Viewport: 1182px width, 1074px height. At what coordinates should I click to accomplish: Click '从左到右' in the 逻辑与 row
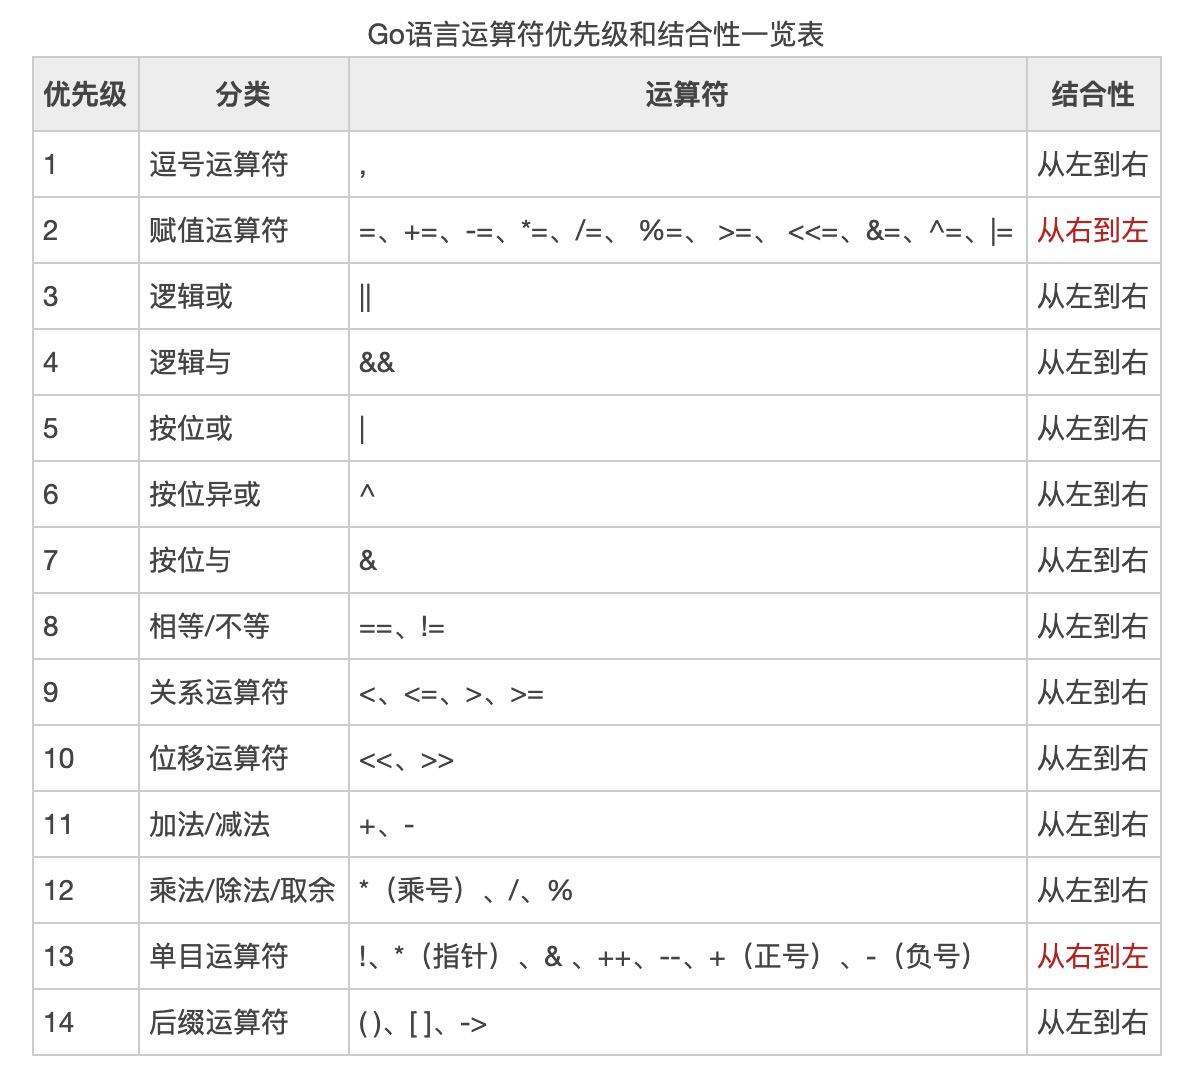pos(1093,363)
